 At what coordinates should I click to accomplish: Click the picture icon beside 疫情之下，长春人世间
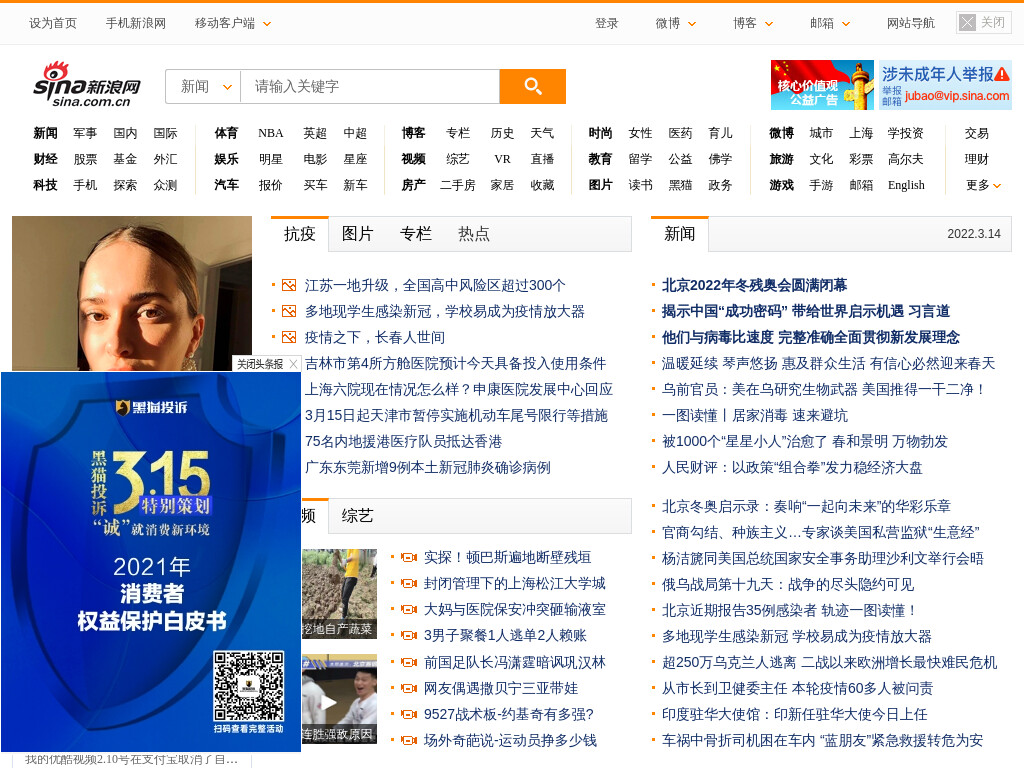click(x=289, y=338)
